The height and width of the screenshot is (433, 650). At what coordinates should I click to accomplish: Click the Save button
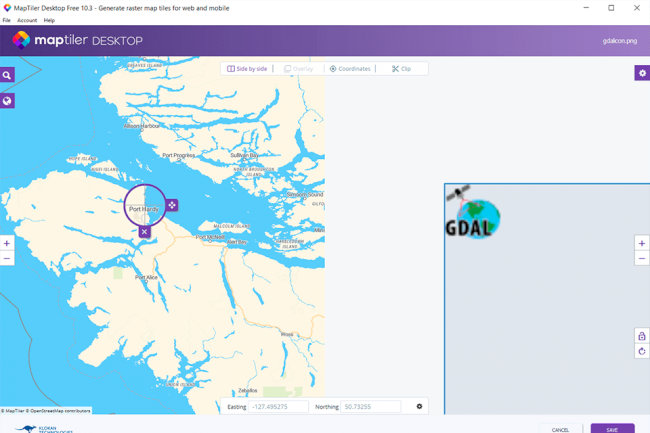click(x=612, y=429)
